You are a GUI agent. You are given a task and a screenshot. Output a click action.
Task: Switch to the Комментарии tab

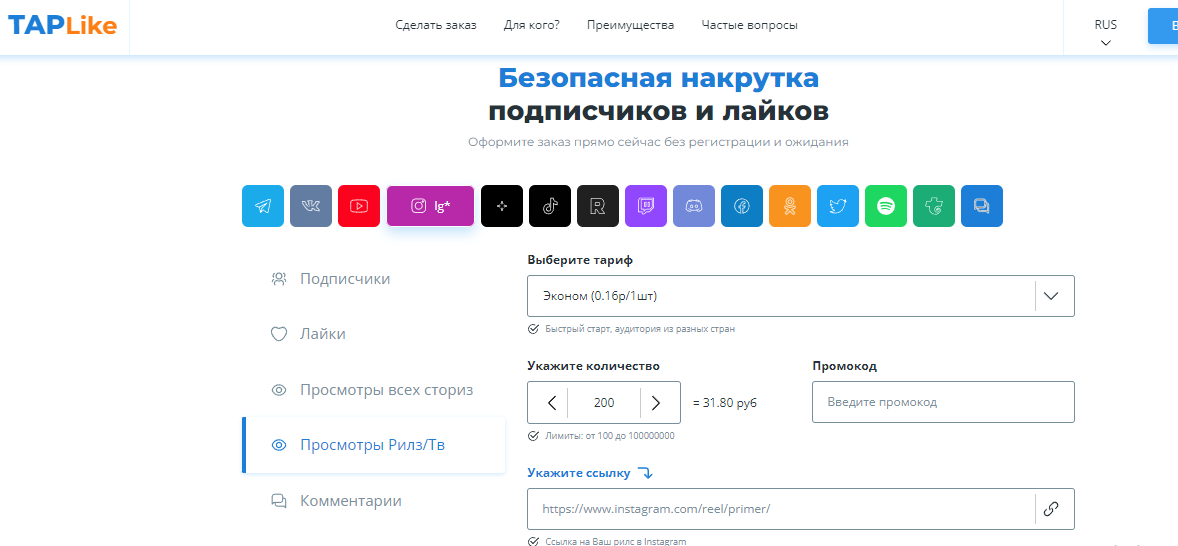tap(373, 501)
